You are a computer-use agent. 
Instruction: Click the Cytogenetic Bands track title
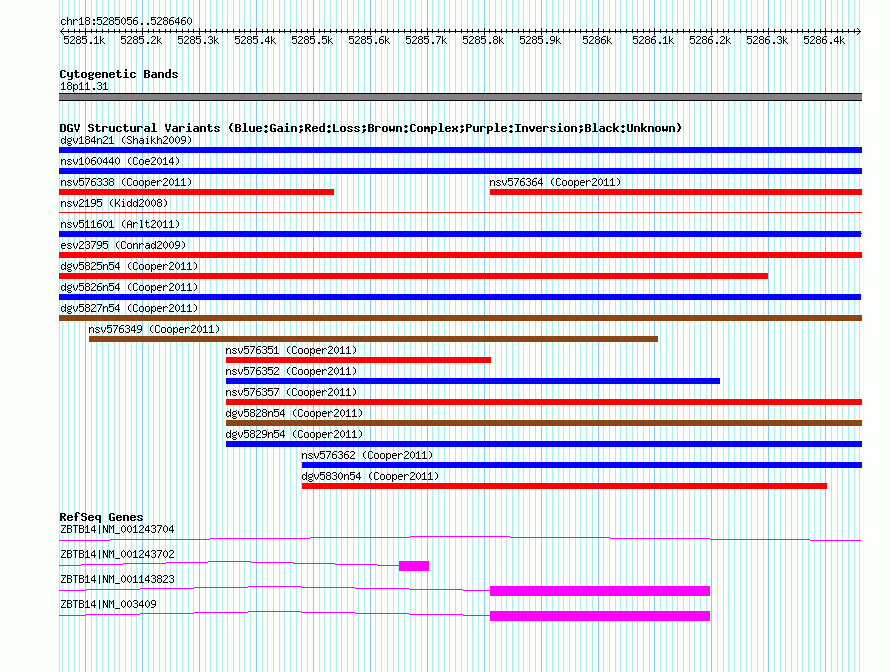[x=119, y=74]
